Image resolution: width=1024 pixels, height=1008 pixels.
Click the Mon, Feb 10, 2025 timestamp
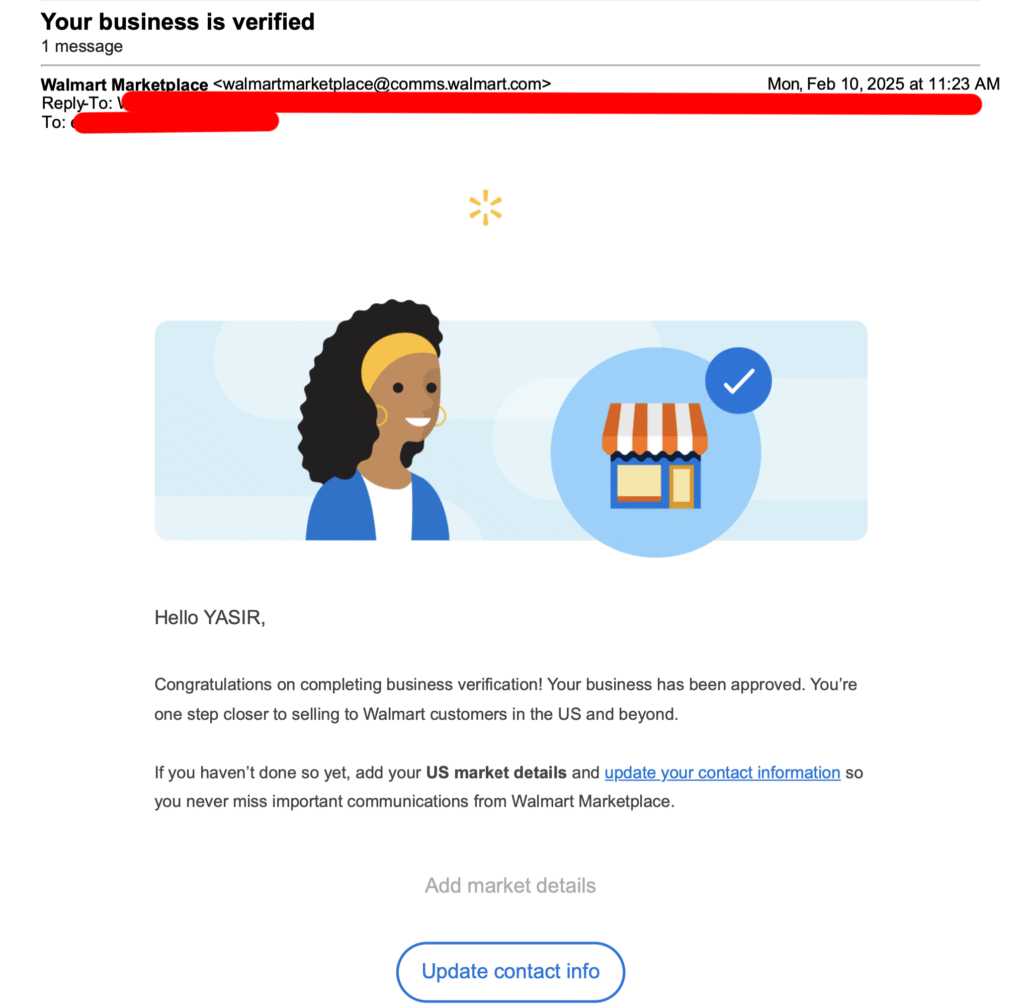tap(883, 84)
